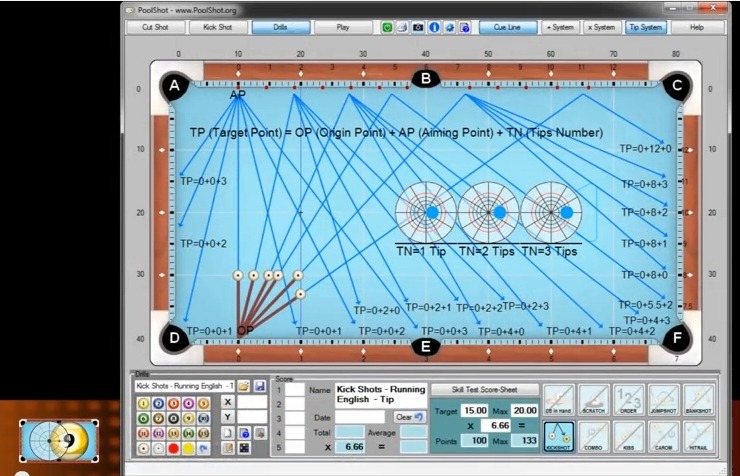Choose the BANKSHOT drill icon
The height and width of the screenshot is (476, 740).
click(x=697, y=400)
